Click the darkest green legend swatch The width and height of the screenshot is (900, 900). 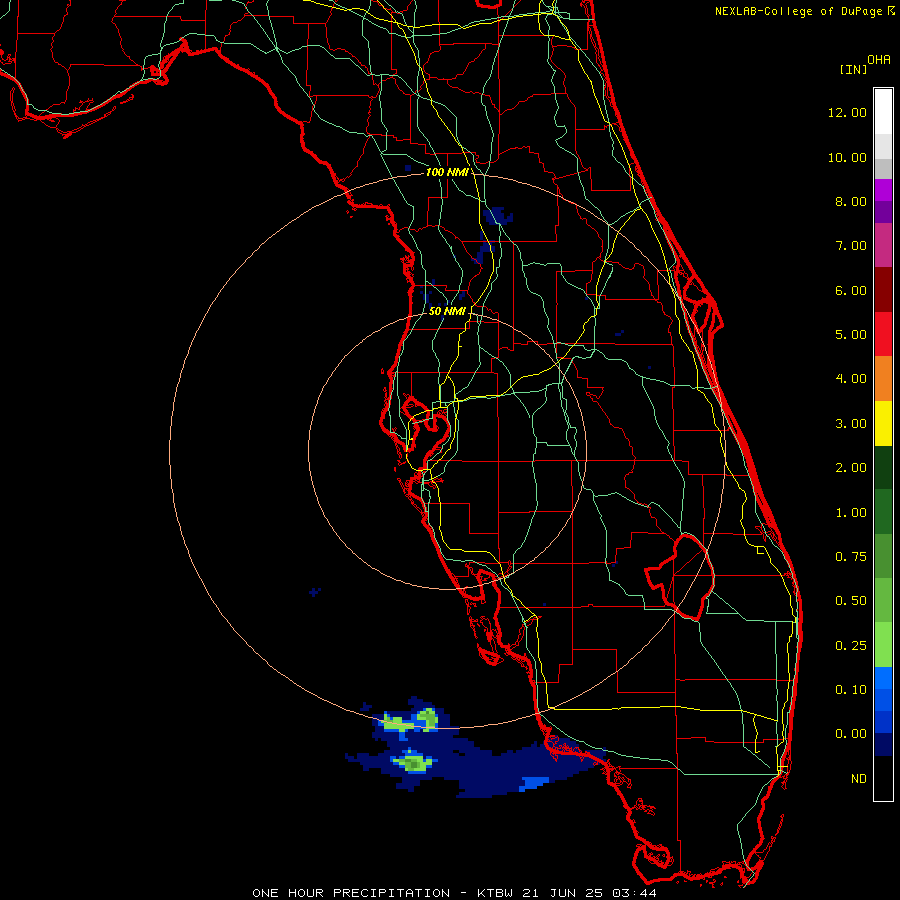pyautogui.click(x=883, y=467)
